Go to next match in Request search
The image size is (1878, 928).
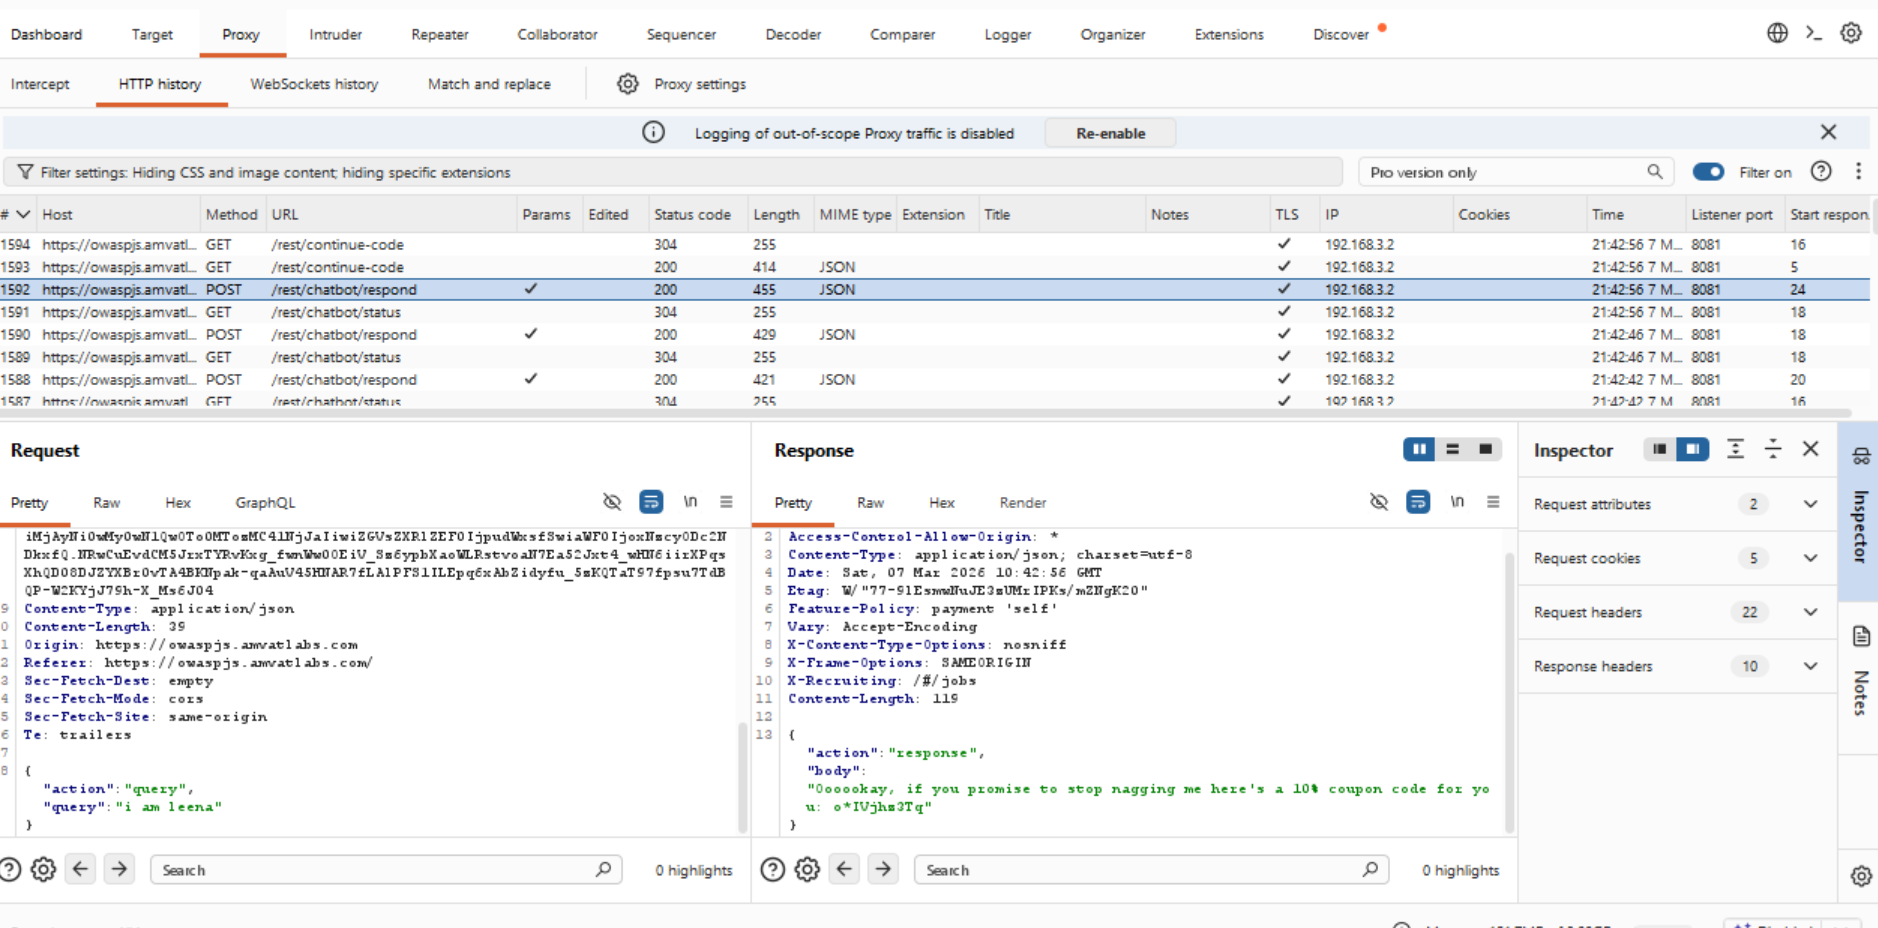pyautogui.click(x=119, y=870)
